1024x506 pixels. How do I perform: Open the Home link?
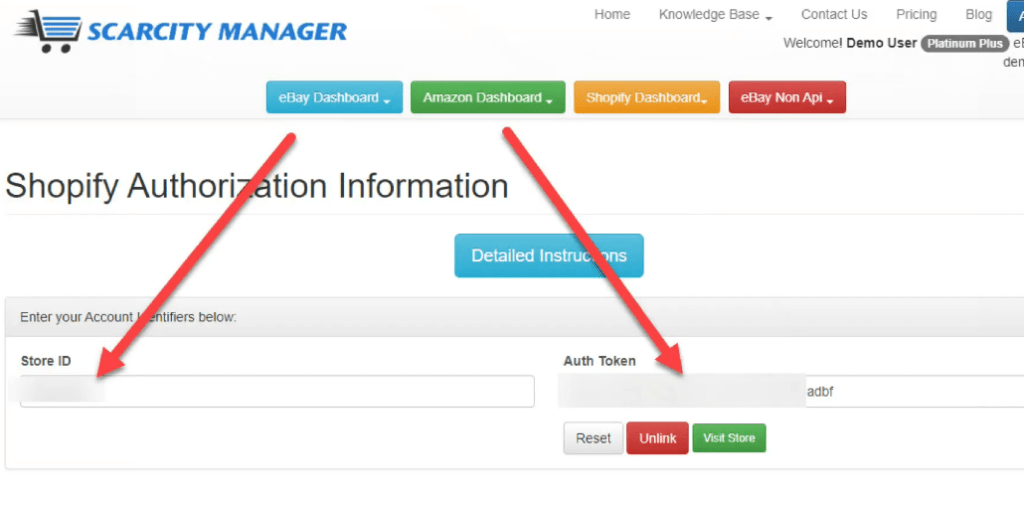point(612,14)
